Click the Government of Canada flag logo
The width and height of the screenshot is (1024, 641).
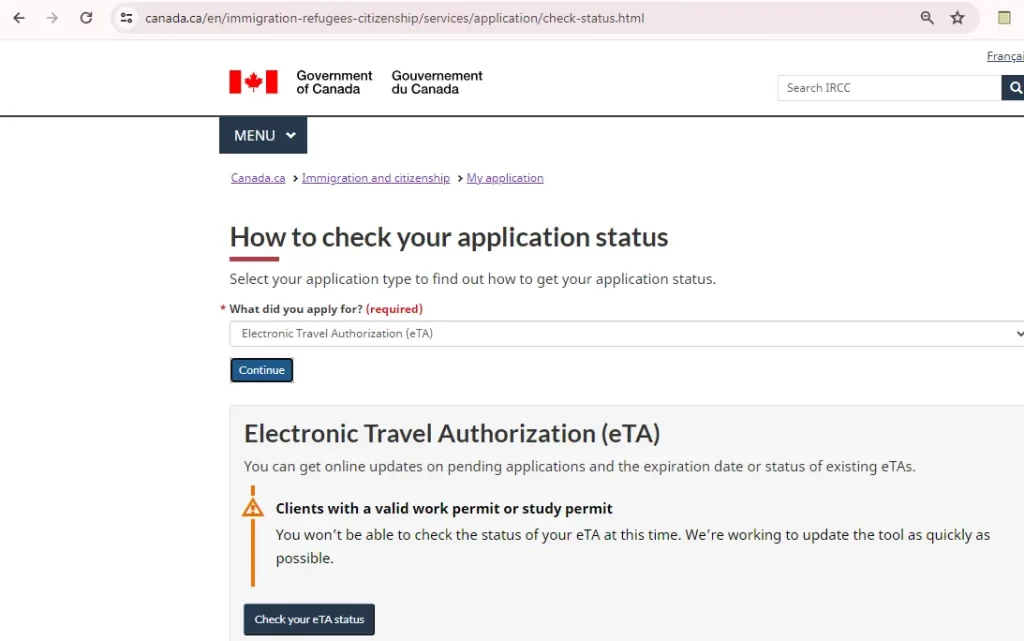(x=252, y=79)
